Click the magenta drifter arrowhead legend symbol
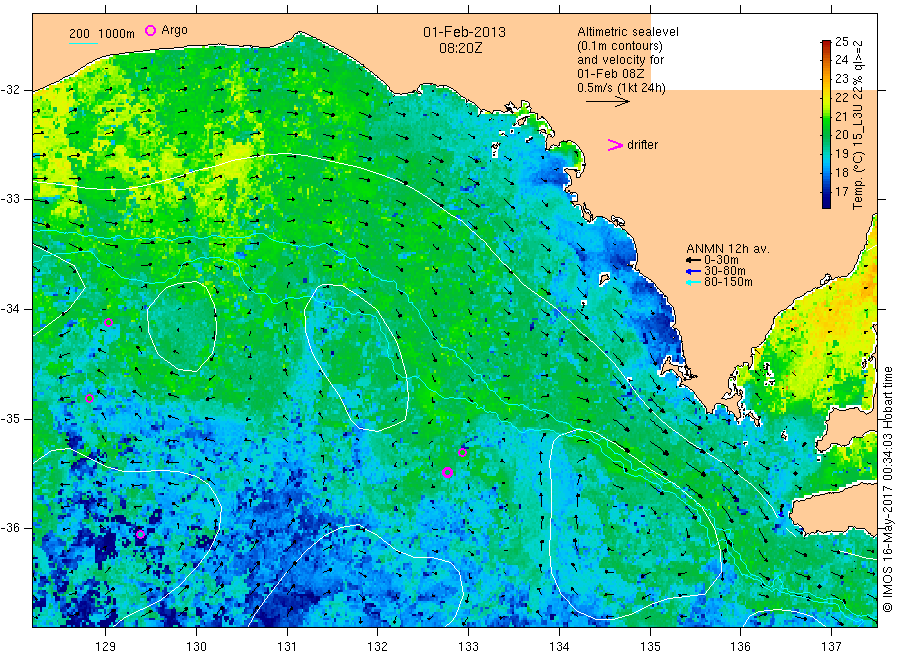 point(615,145)
